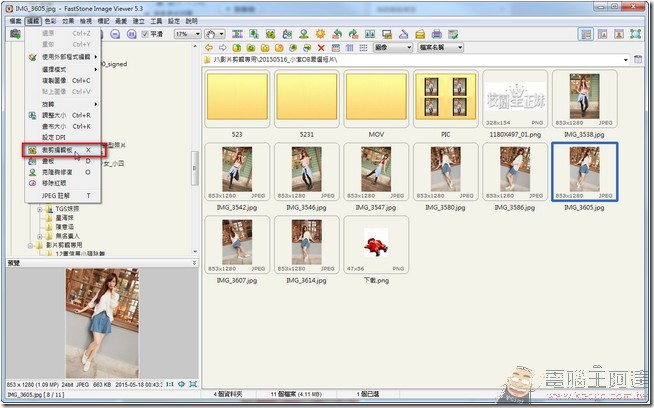Image resolution: width=654 pixels, height=408 pixels.
Task: Select the 下載.png thumbnail
Action: point(376,245)
